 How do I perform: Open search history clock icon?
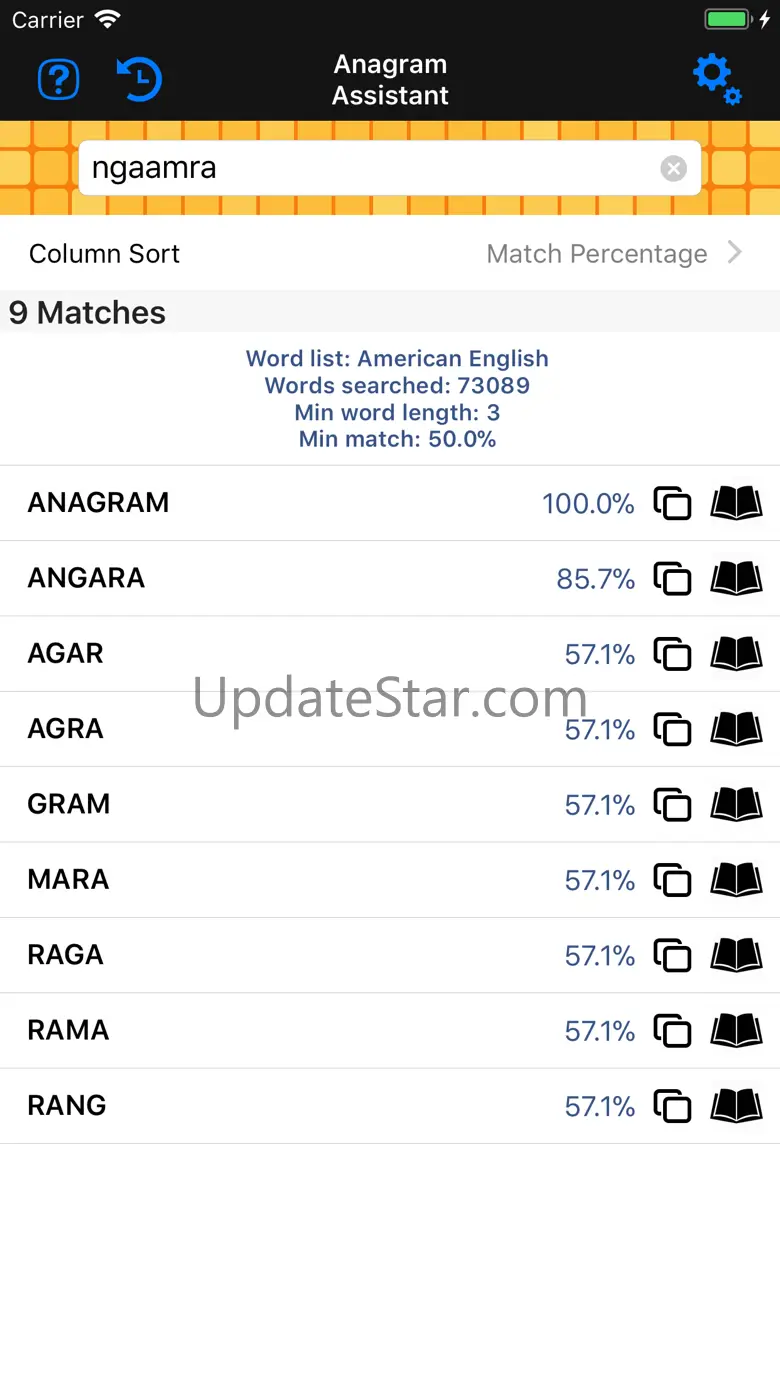(x=139, y=80)
